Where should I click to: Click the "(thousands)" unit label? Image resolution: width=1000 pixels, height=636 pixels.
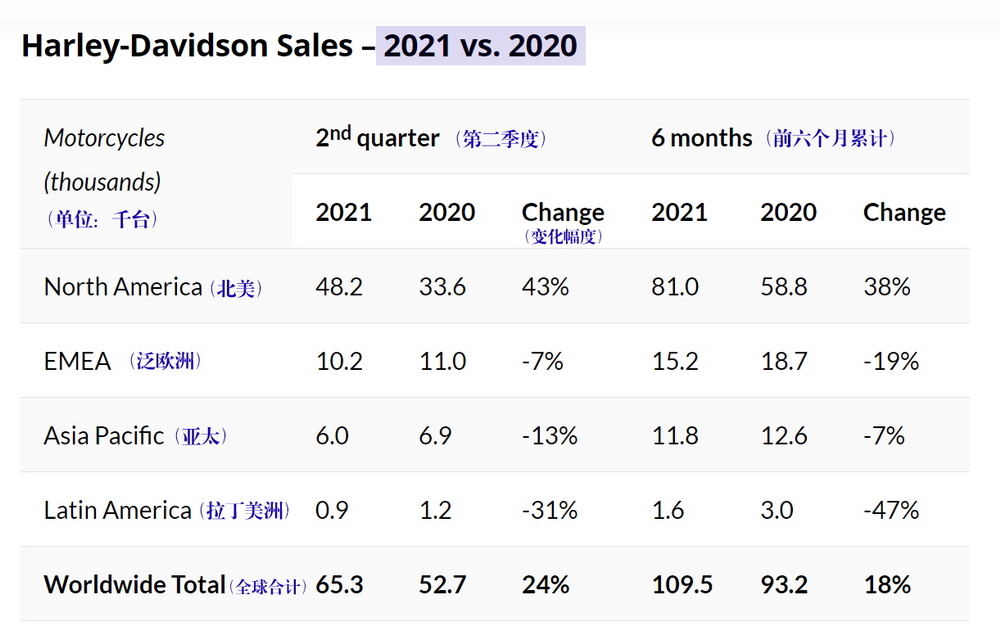(x=102, y=182)
